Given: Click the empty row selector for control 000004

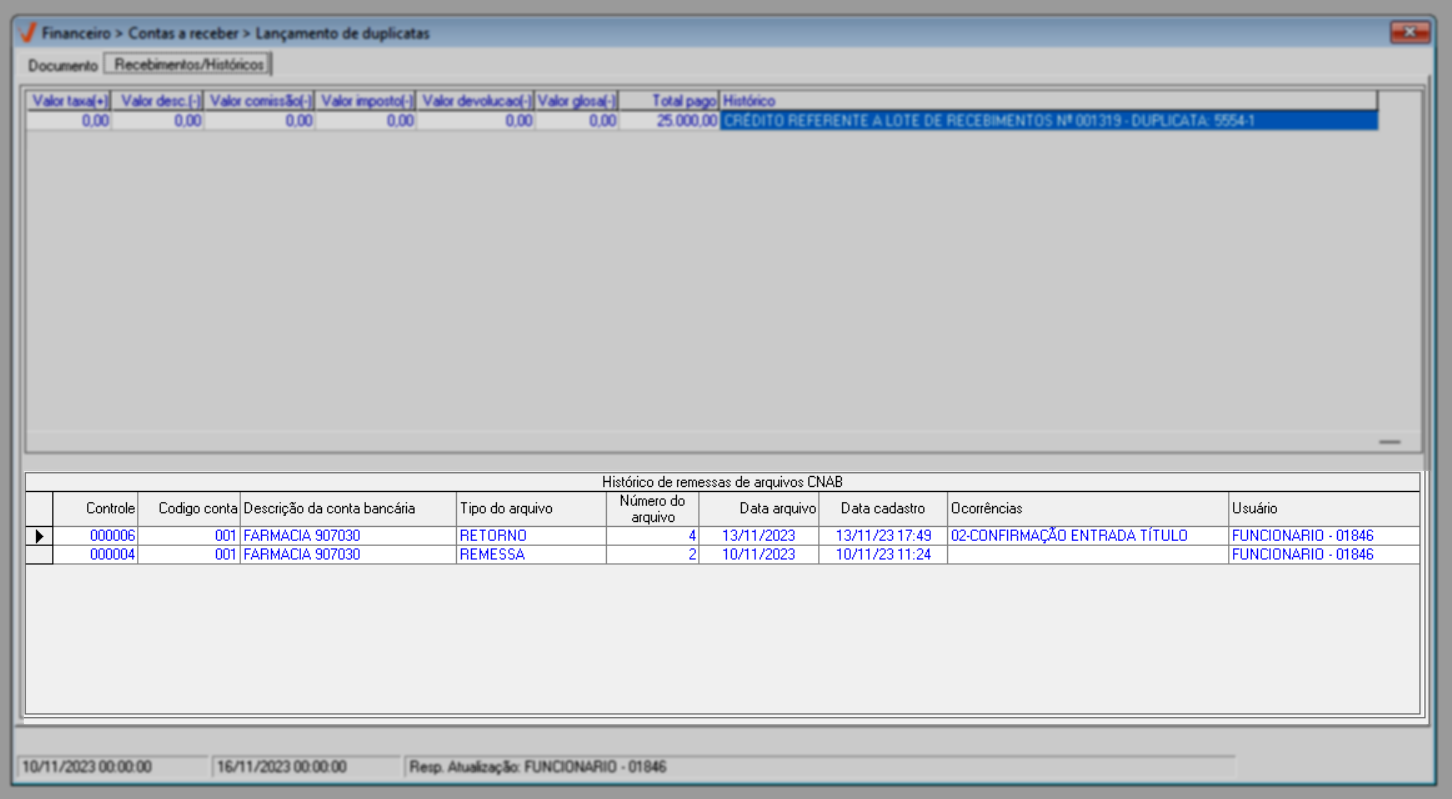Looking at the screenshot, I should [39, 555].
